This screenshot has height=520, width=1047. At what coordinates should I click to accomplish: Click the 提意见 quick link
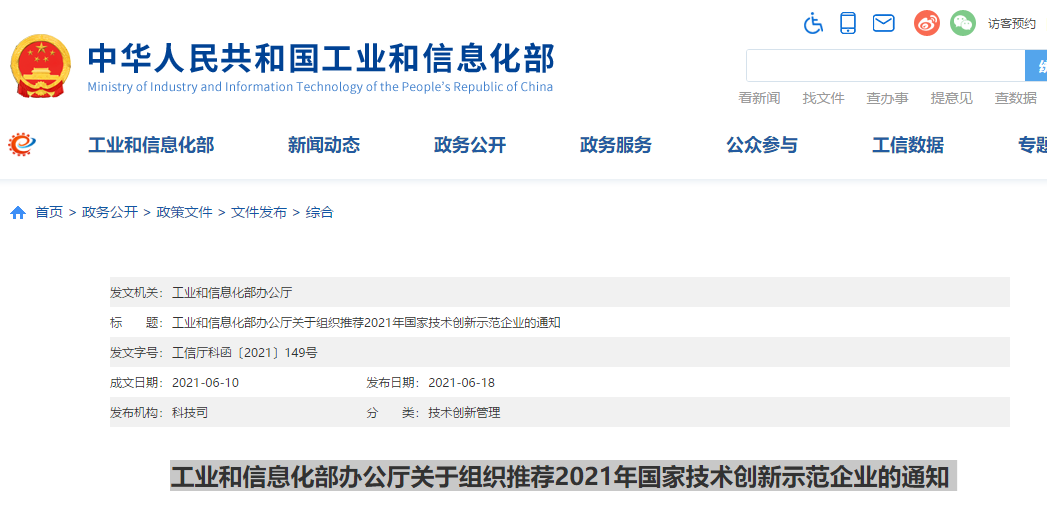(951, 98)
